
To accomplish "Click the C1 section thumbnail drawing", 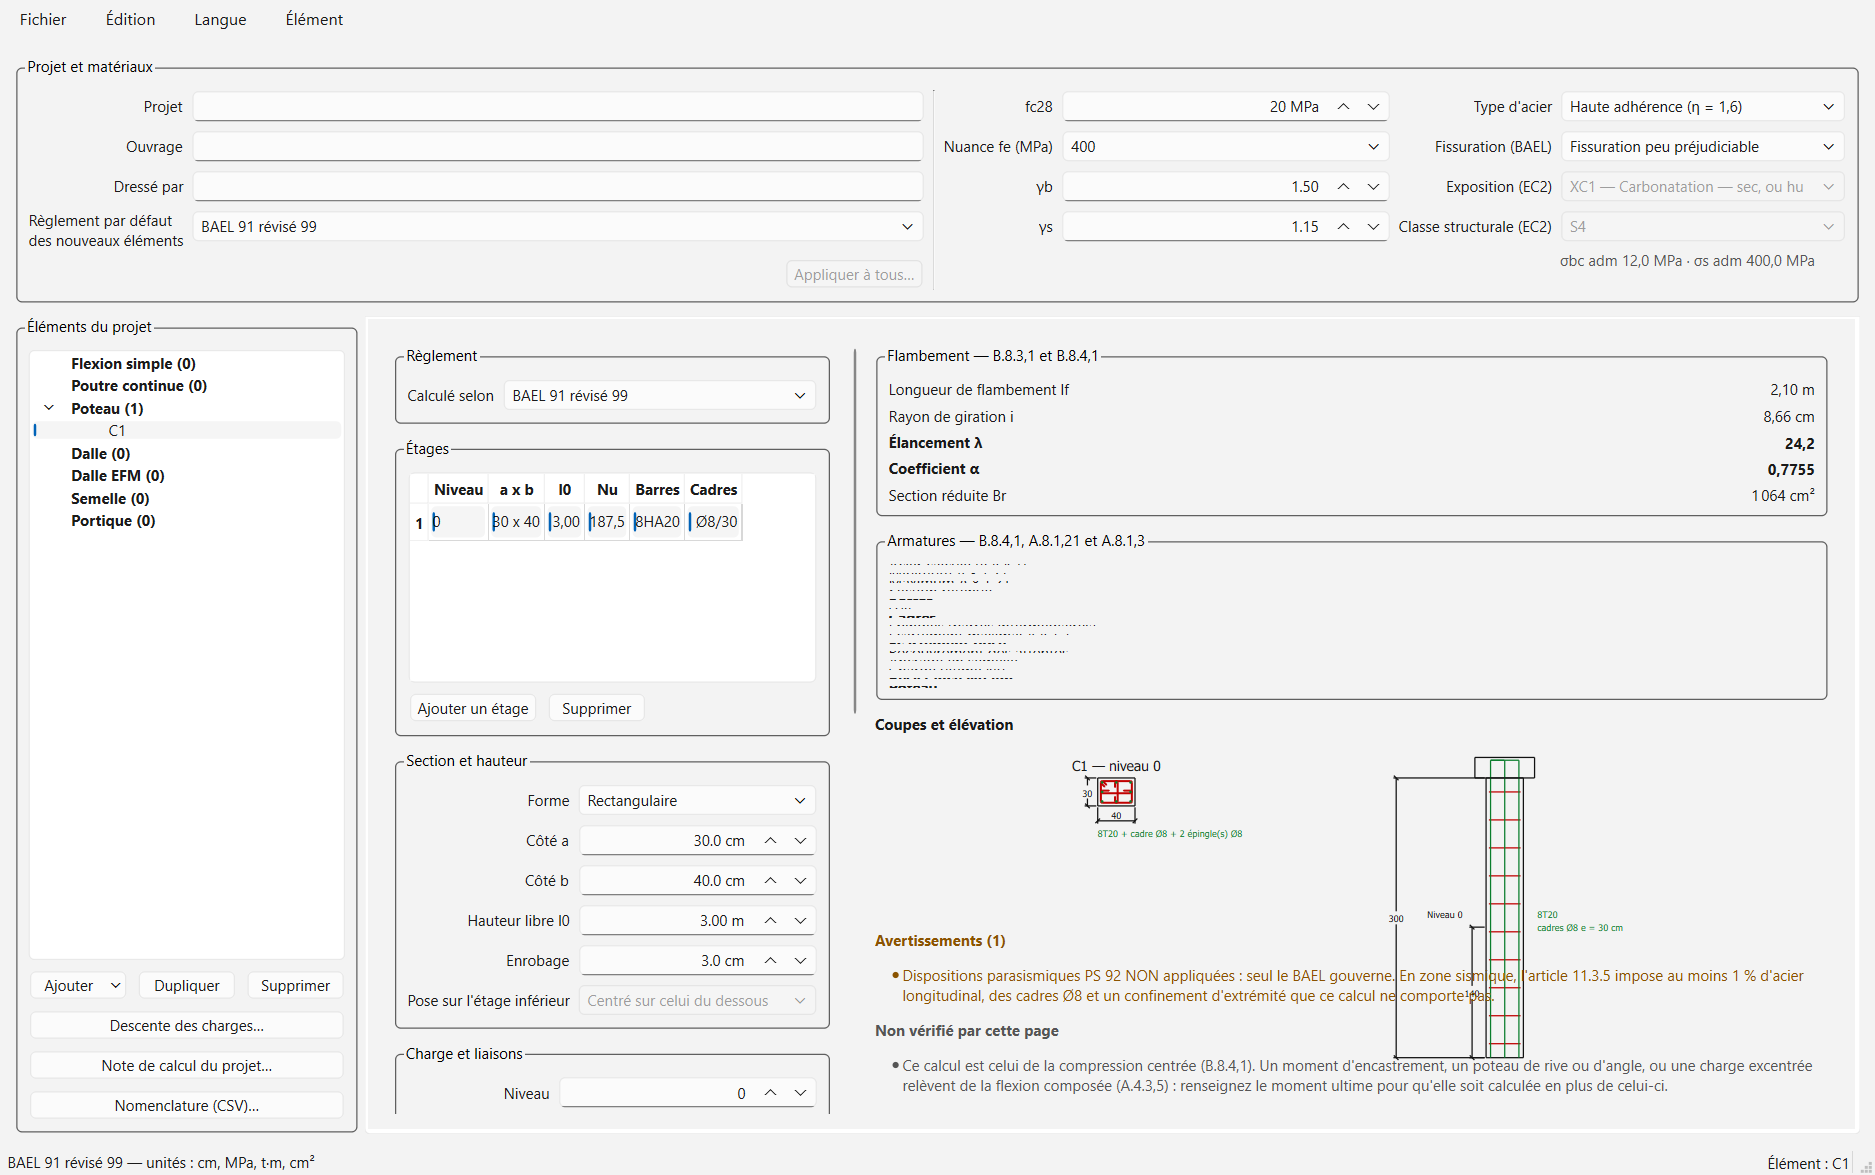I will [1116, 792].
